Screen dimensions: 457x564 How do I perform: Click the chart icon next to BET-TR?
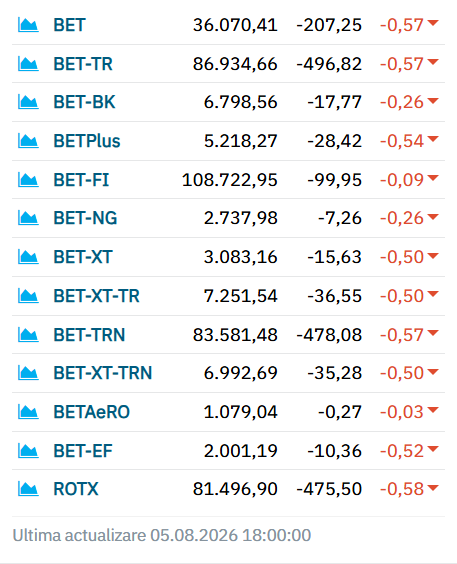(28, 64)
